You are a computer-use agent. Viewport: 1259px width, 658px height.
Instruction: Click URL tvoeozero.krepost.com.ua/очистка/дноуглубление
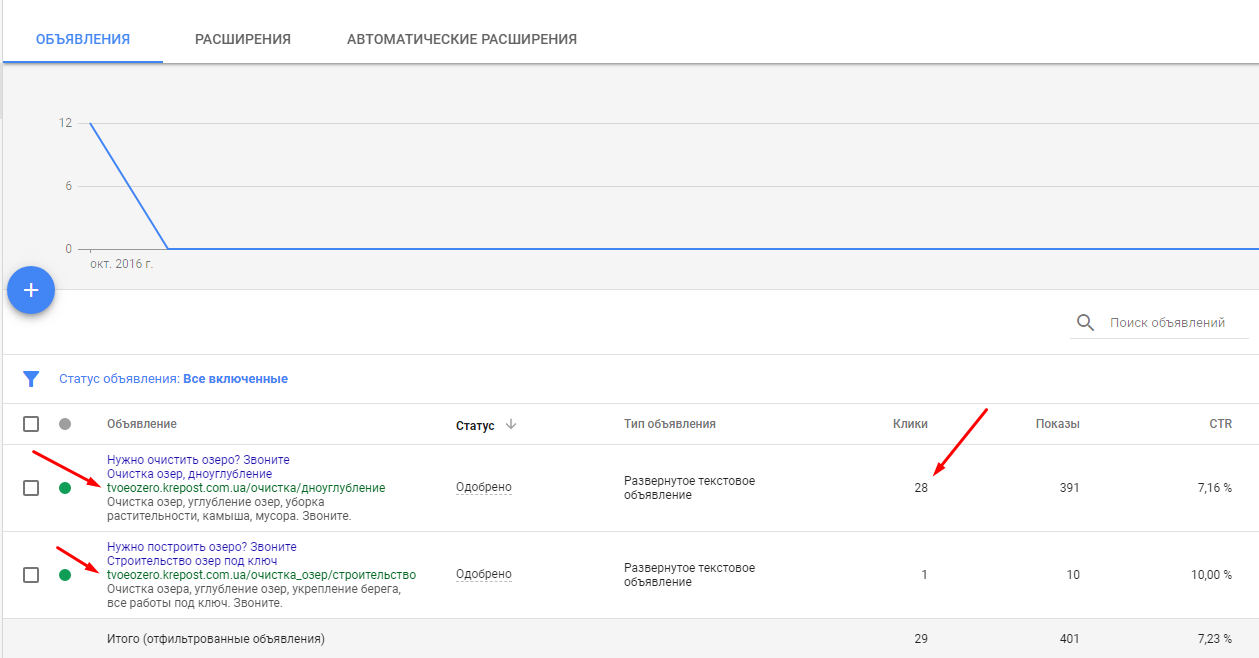coord(246,488)
